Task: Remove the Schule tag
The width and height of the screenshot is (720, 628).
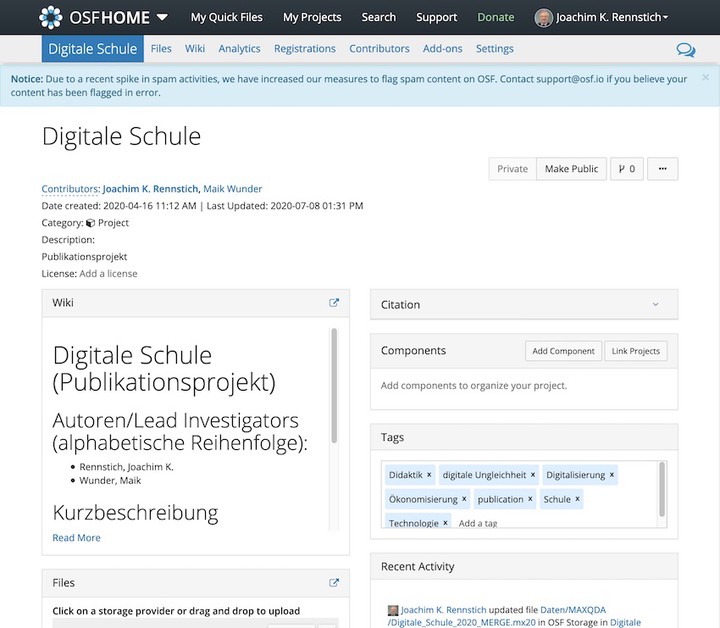Action: click(577, 499)
